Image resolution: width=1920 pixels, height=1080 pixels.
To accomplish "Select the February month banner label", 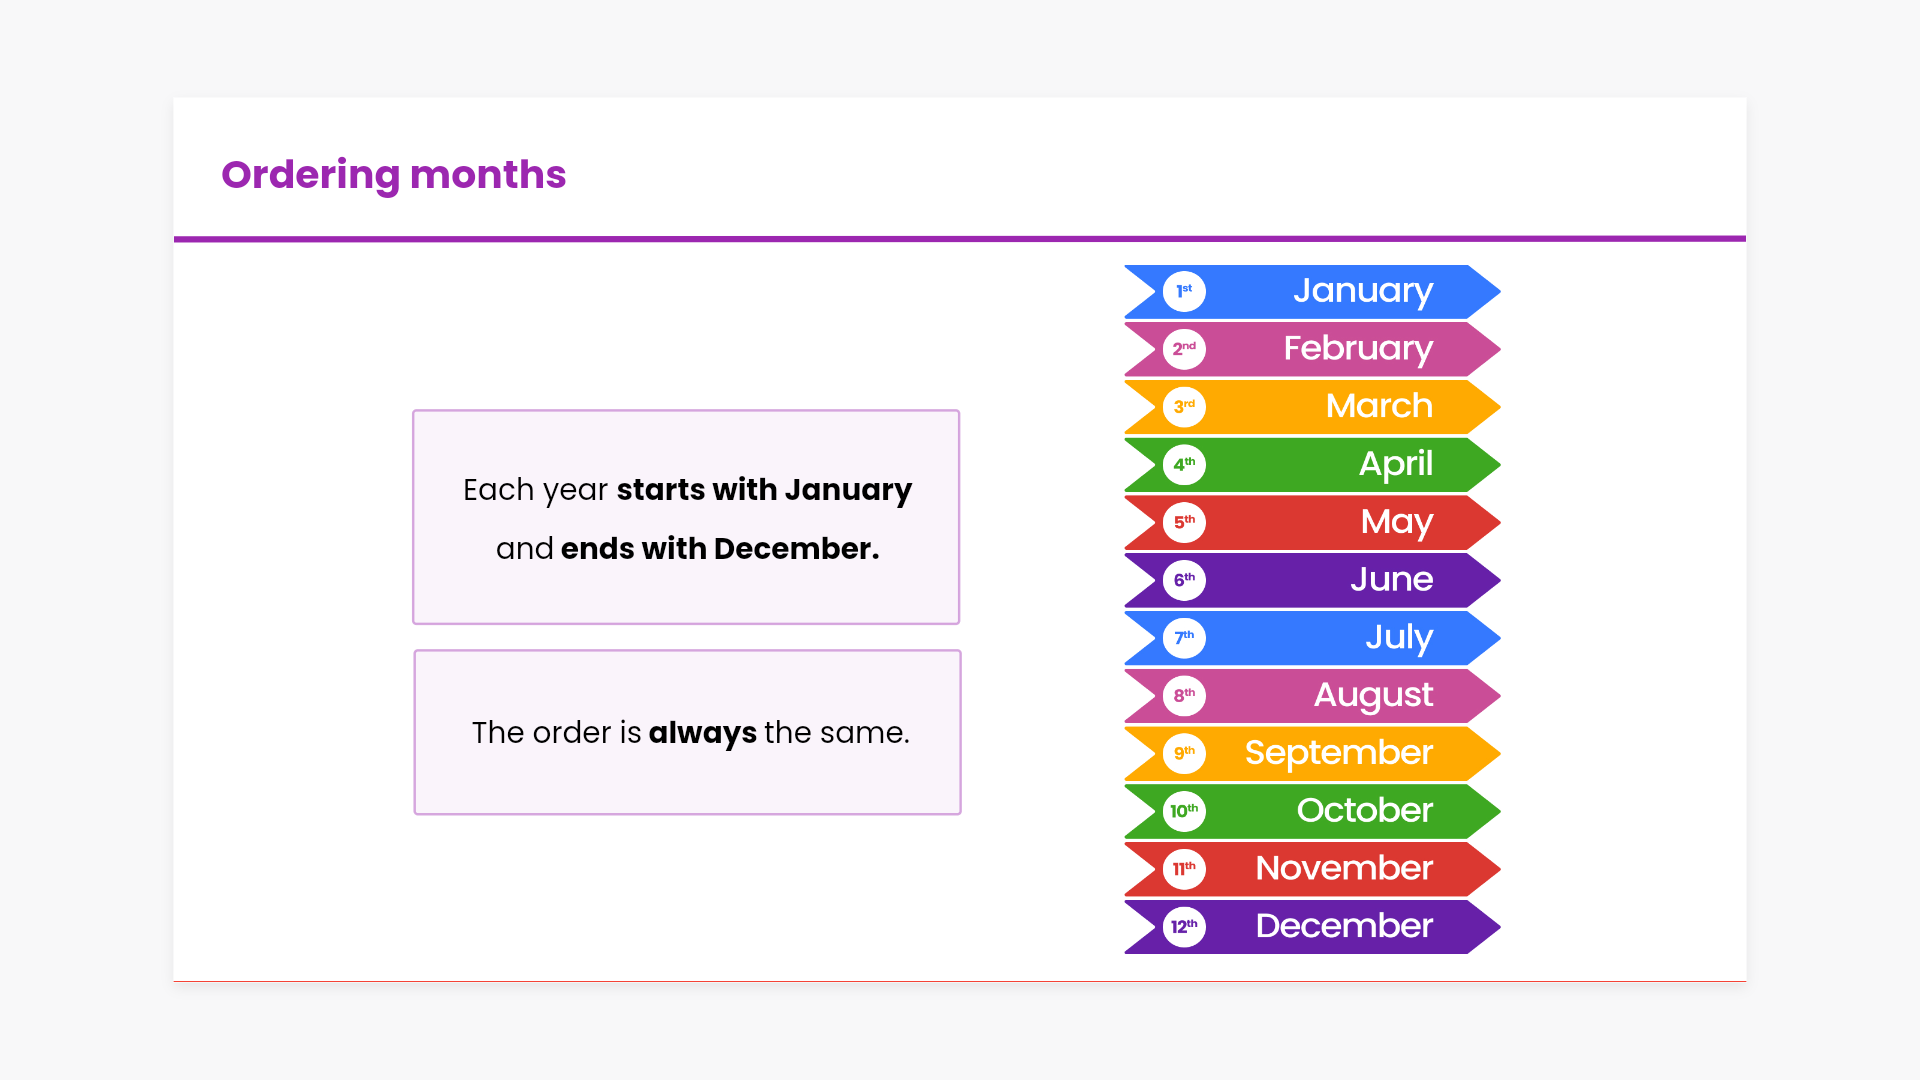I will tap(1358, 349).
